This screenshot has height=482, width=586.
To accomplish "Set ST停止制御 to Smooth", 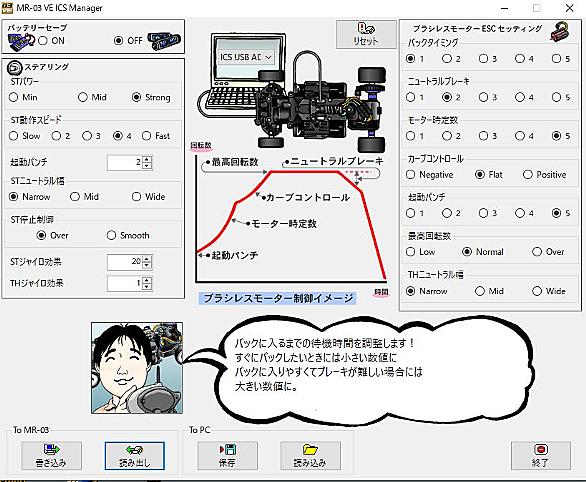I will coord(128,235).
